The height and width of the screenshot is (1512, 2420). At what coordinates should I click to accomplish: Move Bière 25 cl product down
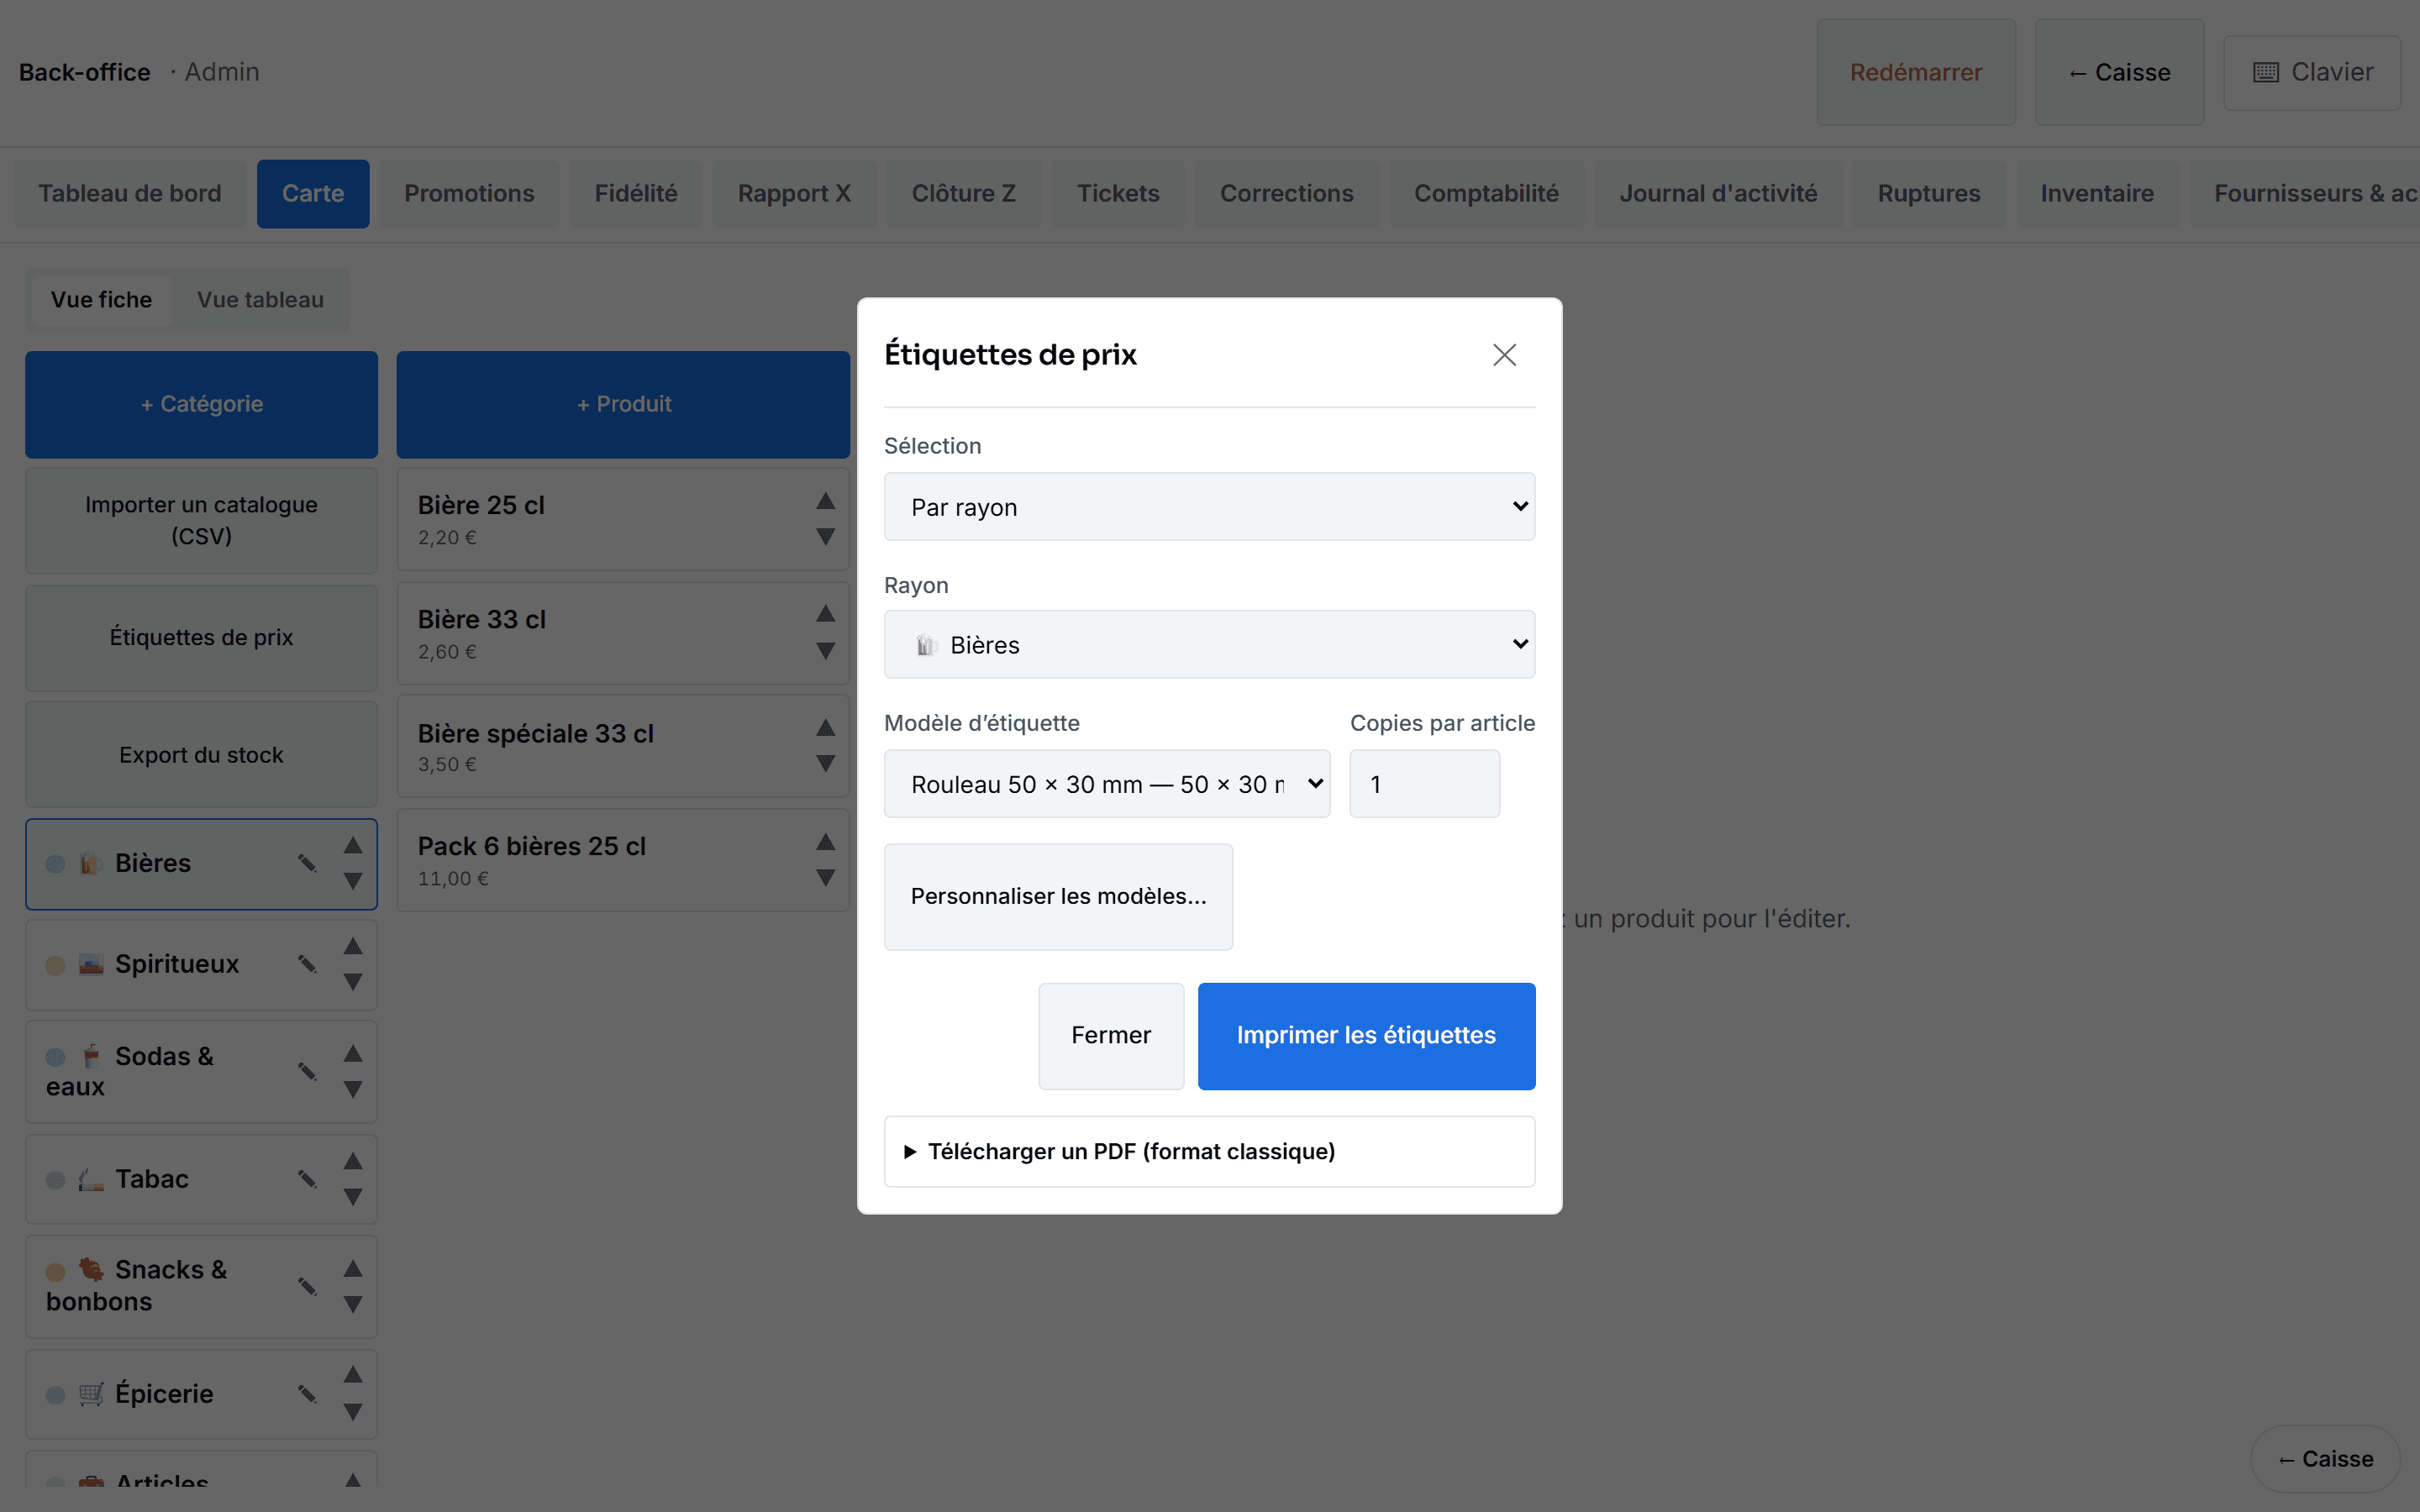click(x=825, y=537)
